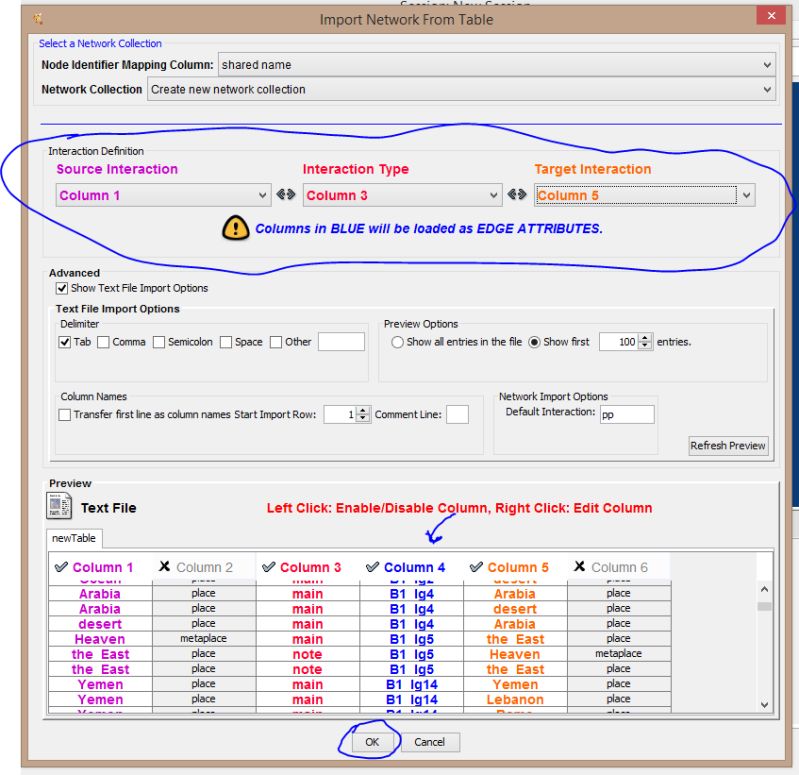This screenshot has width=799, height=775.
Task: Increase the Start Import Row value
Action: [363, 411]
